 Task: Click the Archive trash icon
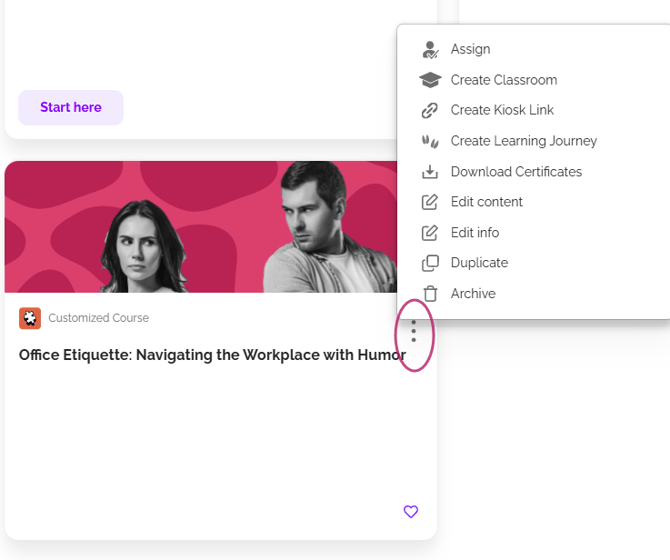[x=430, y=293]
